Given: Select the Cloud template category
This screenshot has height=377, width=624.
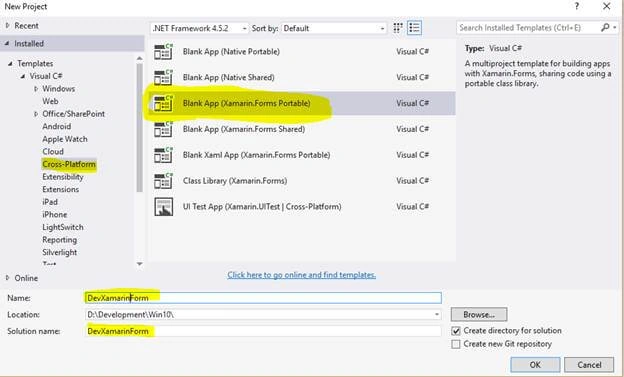Looking at the screenshot, I should pos(53,152).
